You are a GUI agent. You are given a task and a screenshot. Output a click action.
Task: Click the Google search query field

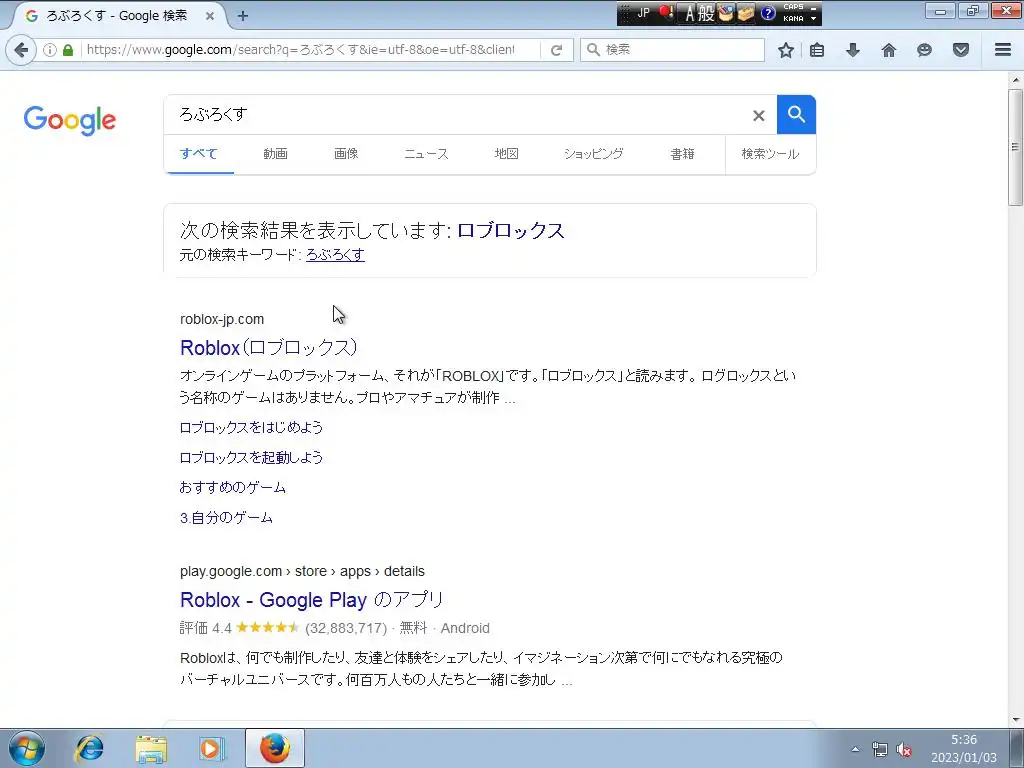point(457,114)
